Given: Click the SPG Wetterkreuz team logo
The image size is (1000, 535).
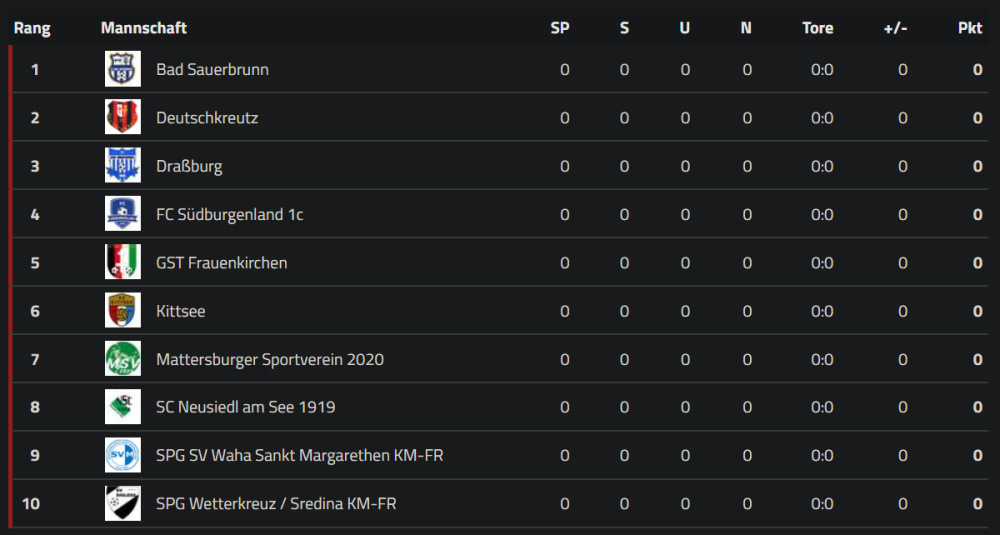Looking at the screenshot, I should [x=123, y=504].
